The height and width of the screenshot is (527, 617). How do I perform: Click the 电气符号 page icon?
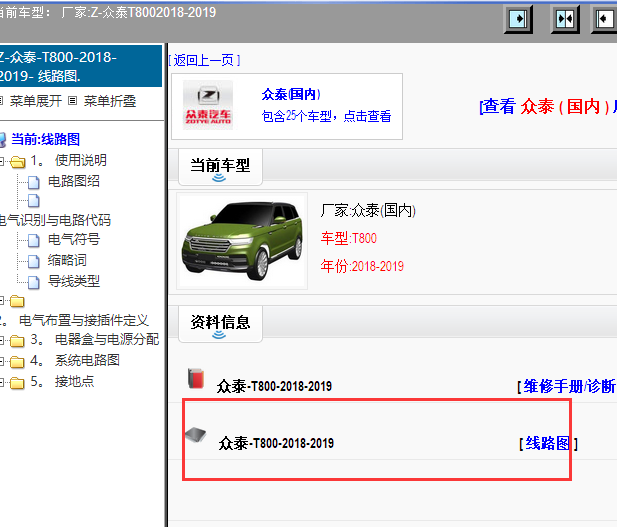coord(34,240)
